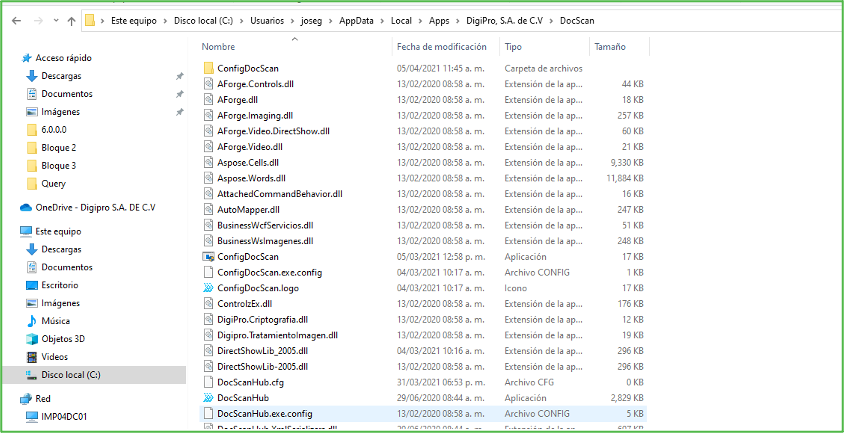The image size is (844, 434).
Task: Select the ConfigDocScan.logo icon file
Action: (x=208, y=288)
